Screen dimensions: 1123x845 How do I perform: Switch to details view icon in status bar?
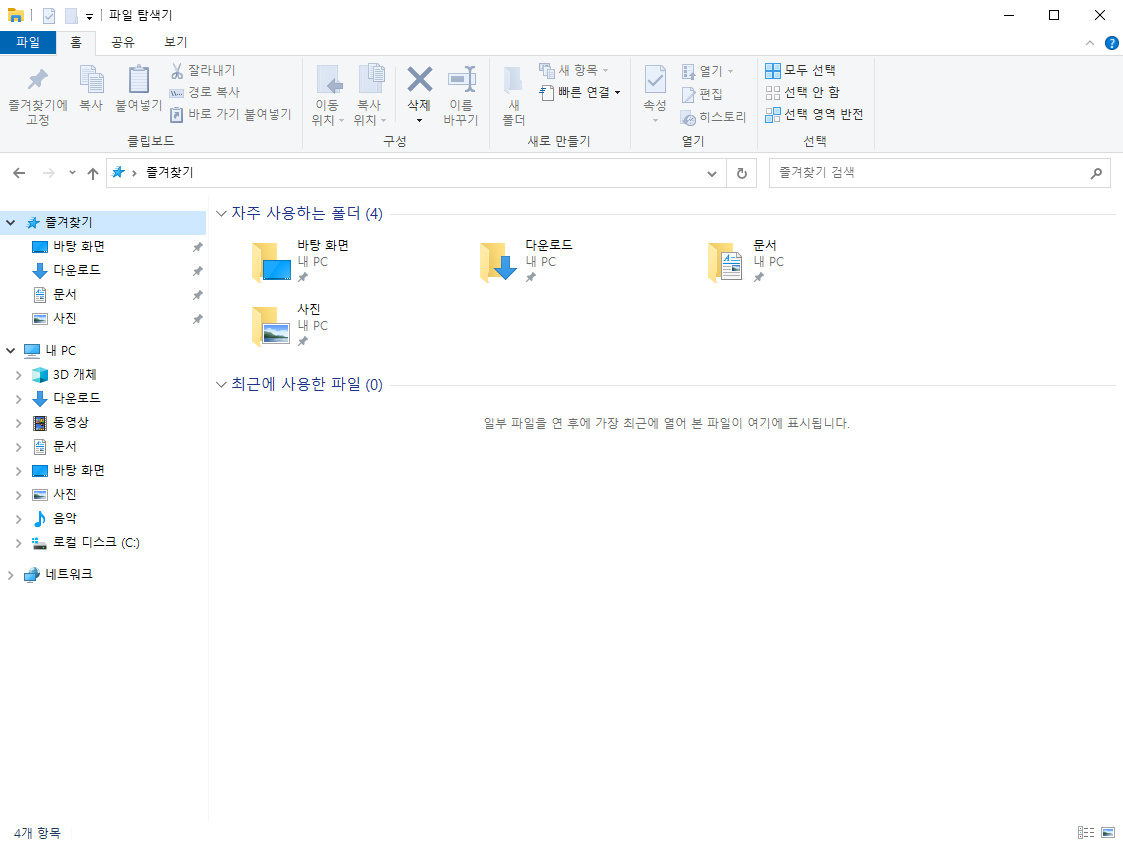[1086, 832]
